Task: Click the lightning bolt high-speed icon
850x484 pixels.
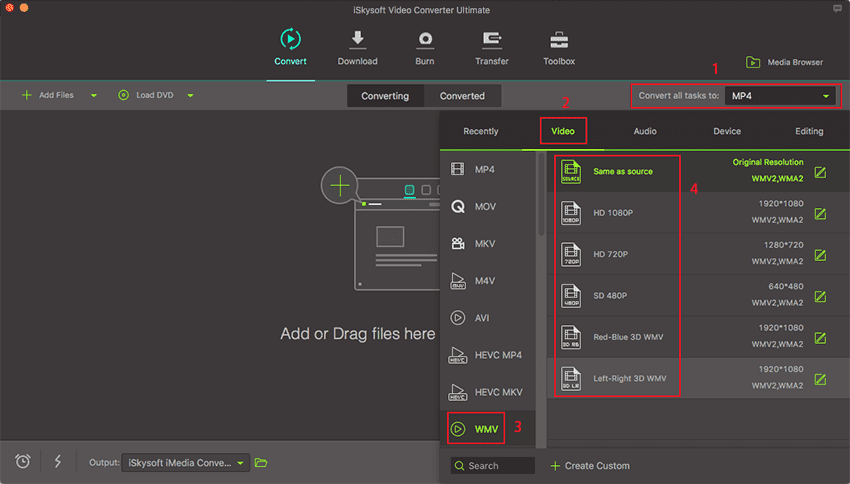Action: 57,461
